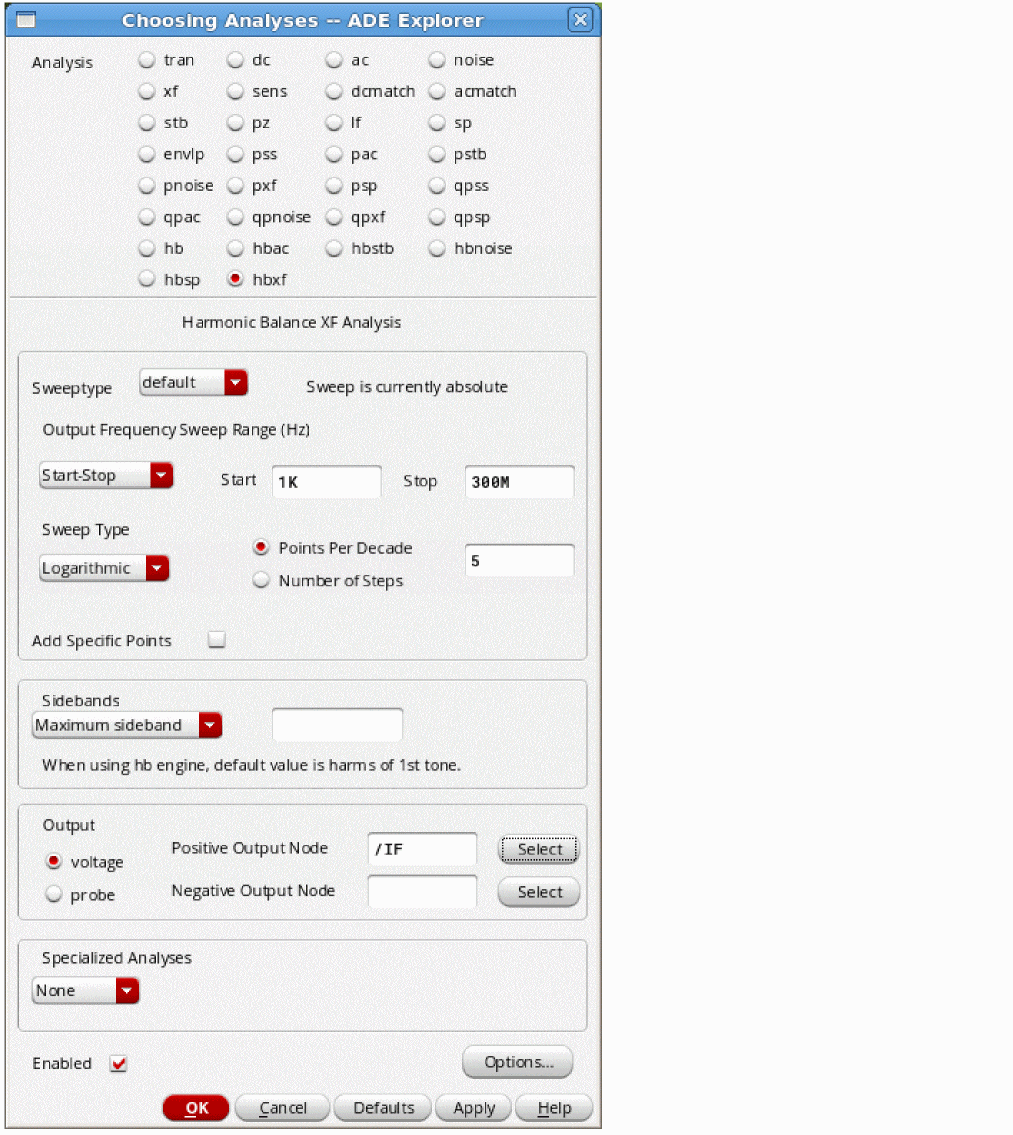Click the Negative Output Node field
The image size is (1013, 1135).
[x=422, y=892]
